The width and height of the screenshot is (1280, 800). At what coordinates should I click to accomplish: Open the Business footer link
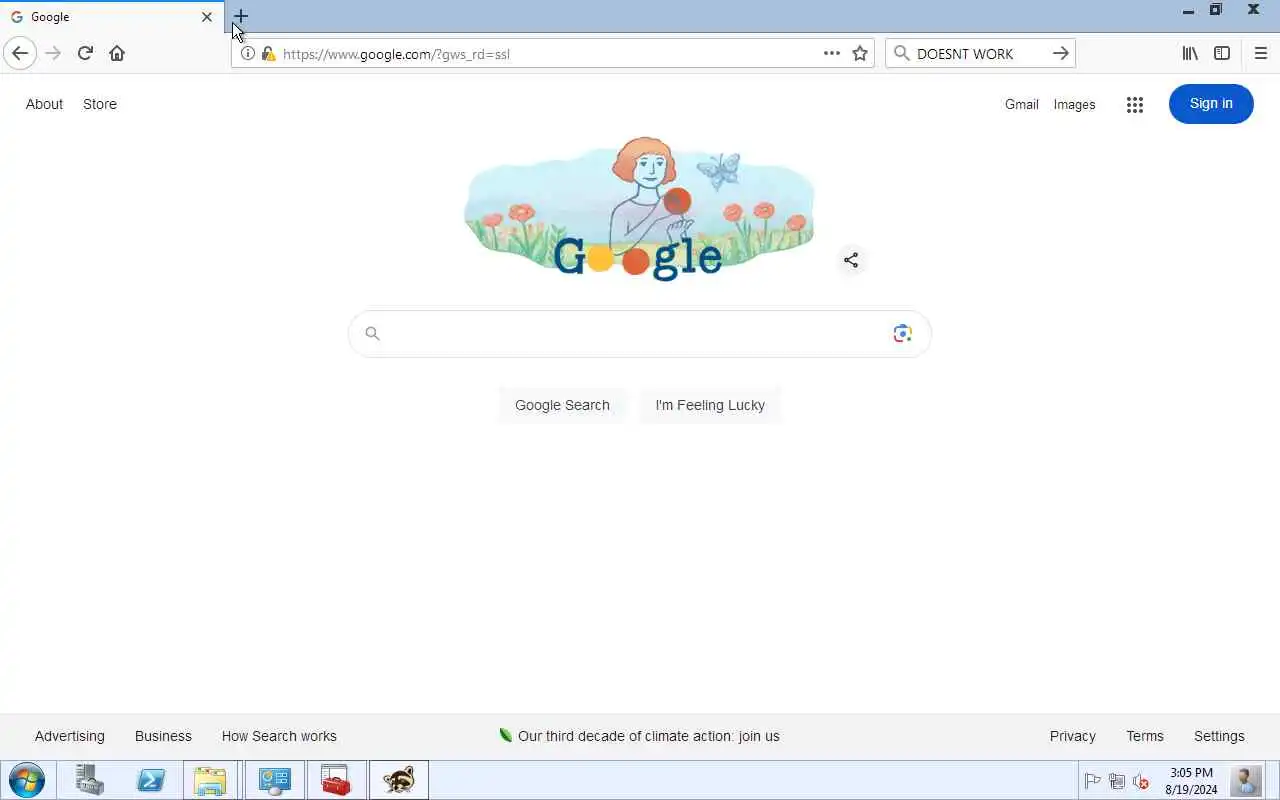tap(163, 736)
